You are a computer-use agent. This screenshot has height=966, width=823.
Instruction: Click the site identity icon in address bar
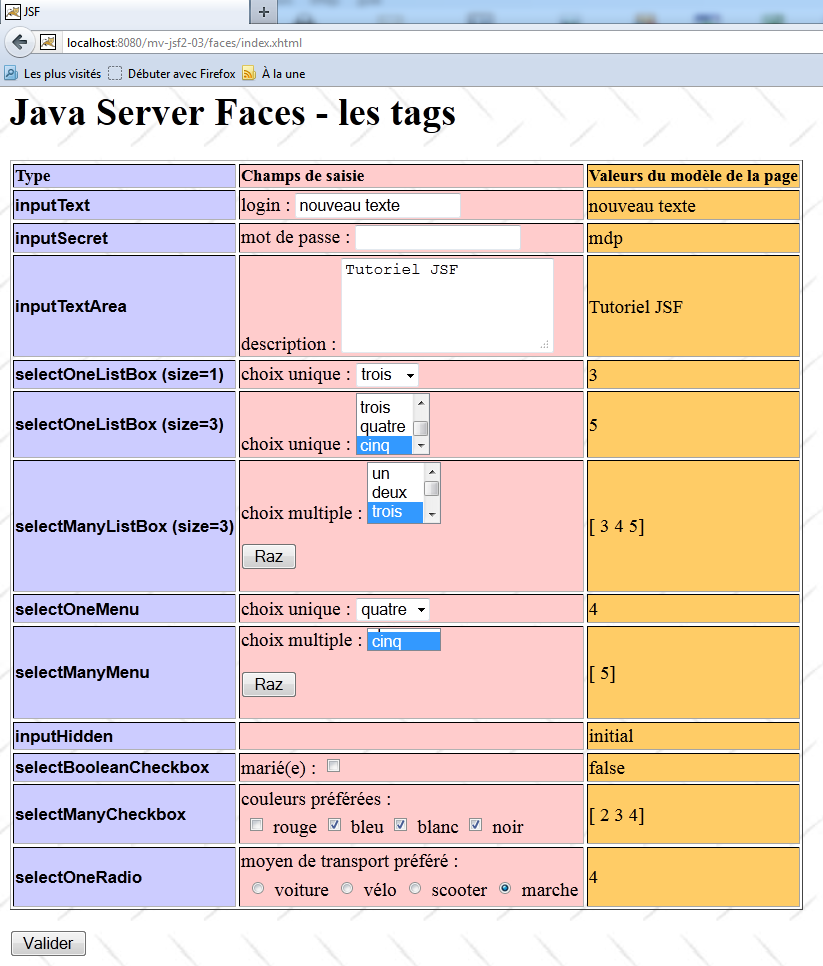coord(47,42)
